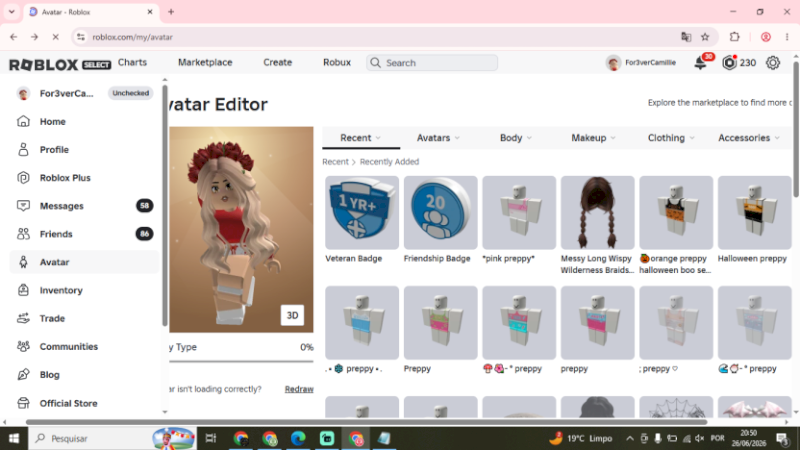Viewport: 800px width, 450px height.
Task: Click the Redraw link
Action: coord(299,389)
